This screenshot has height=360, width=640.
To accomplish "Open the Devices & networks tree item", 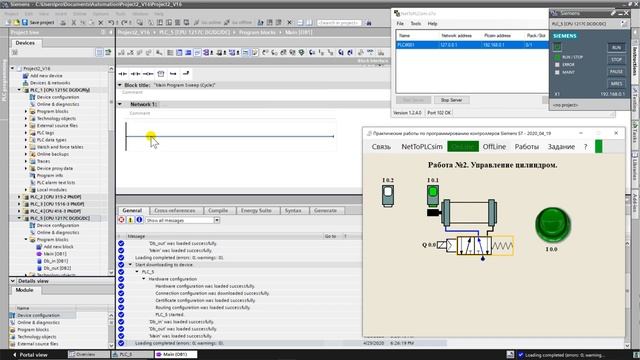I will (50, 83).
